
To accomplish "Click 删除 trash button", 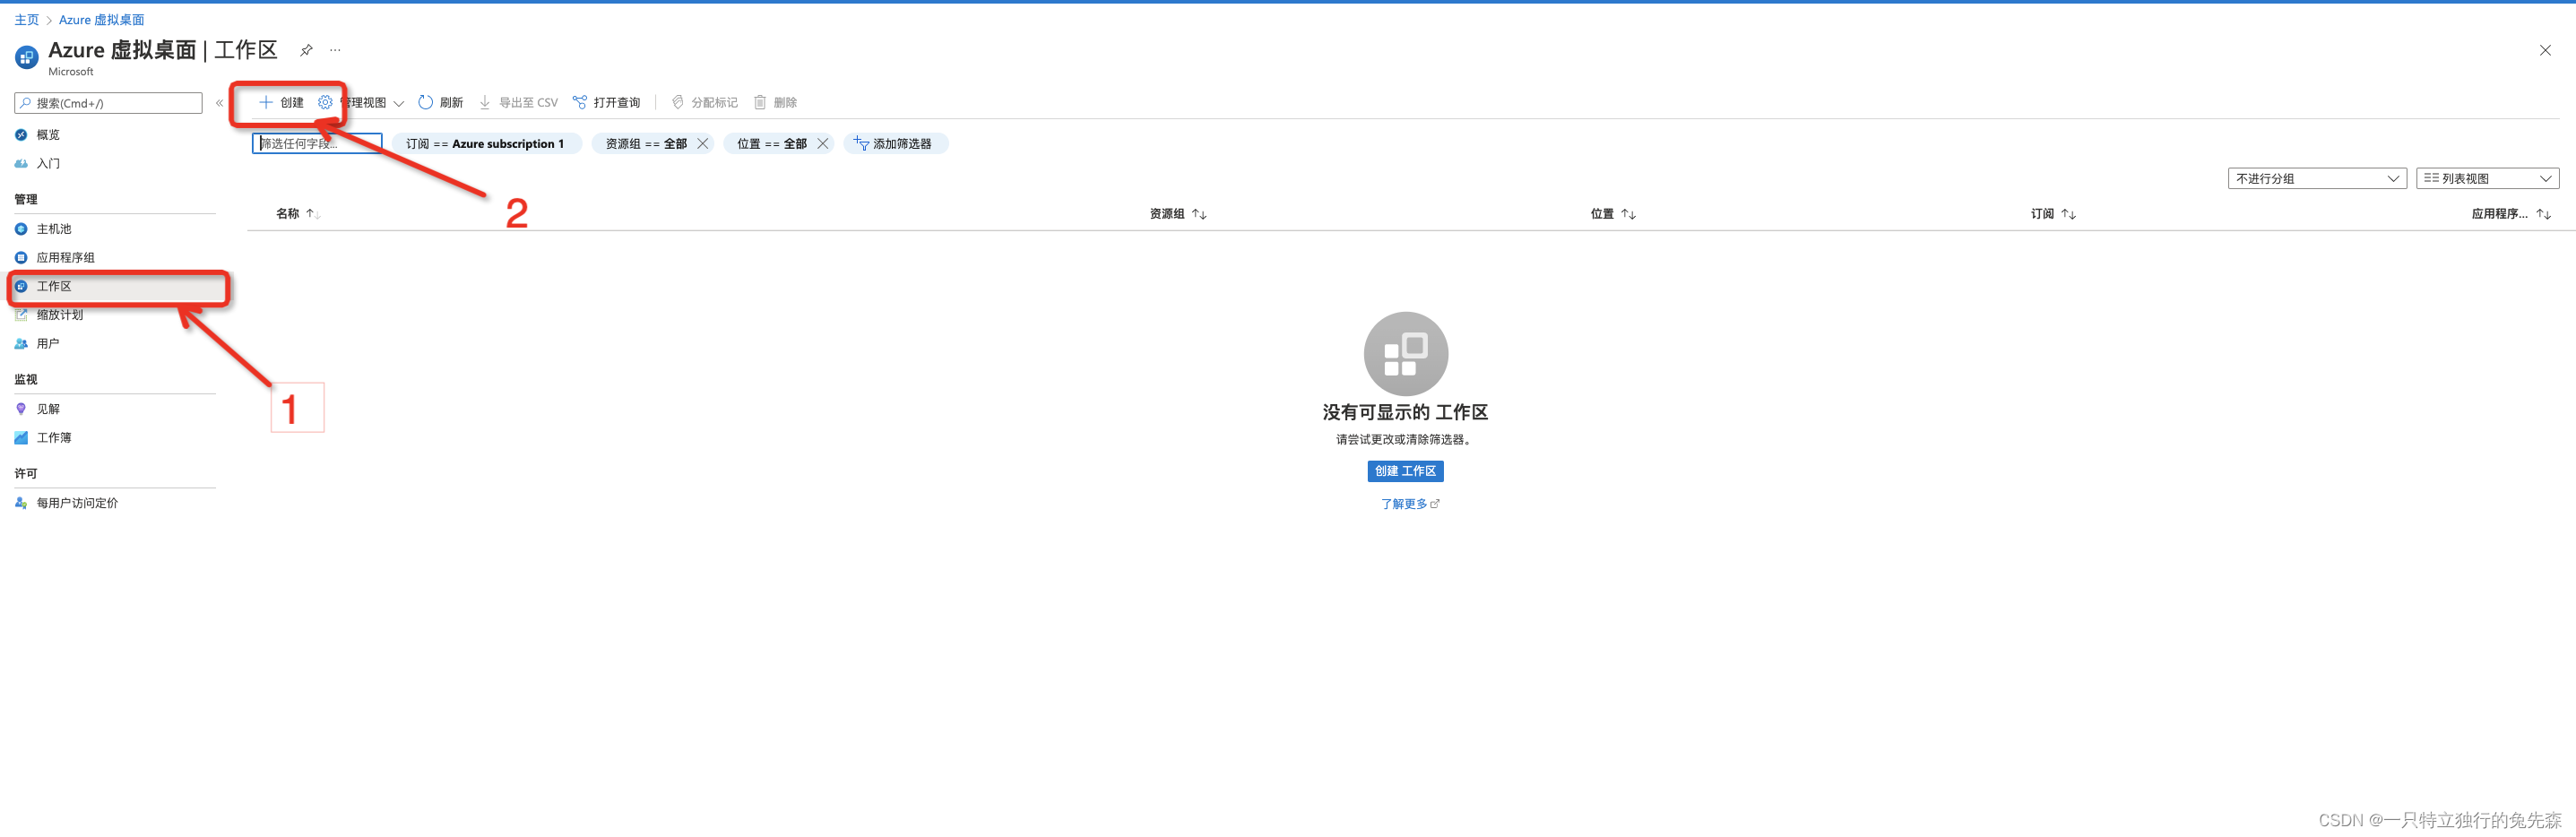I will click(x=775, y=102).
